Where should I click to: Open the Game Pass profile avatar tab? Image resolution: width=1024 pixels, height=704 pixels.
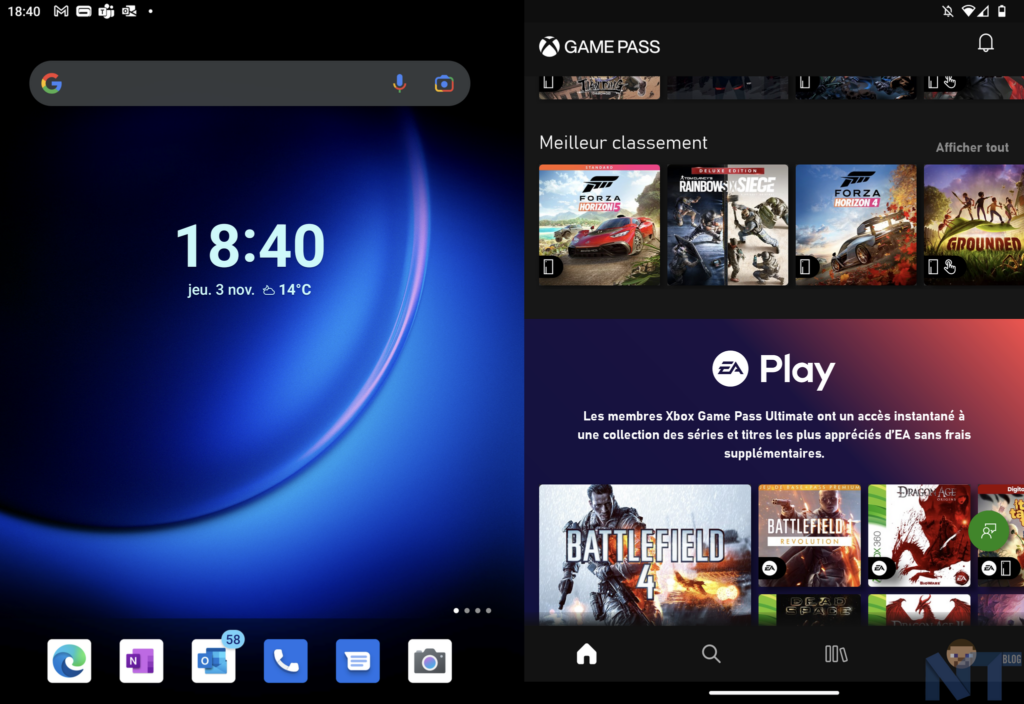(961, 654)
